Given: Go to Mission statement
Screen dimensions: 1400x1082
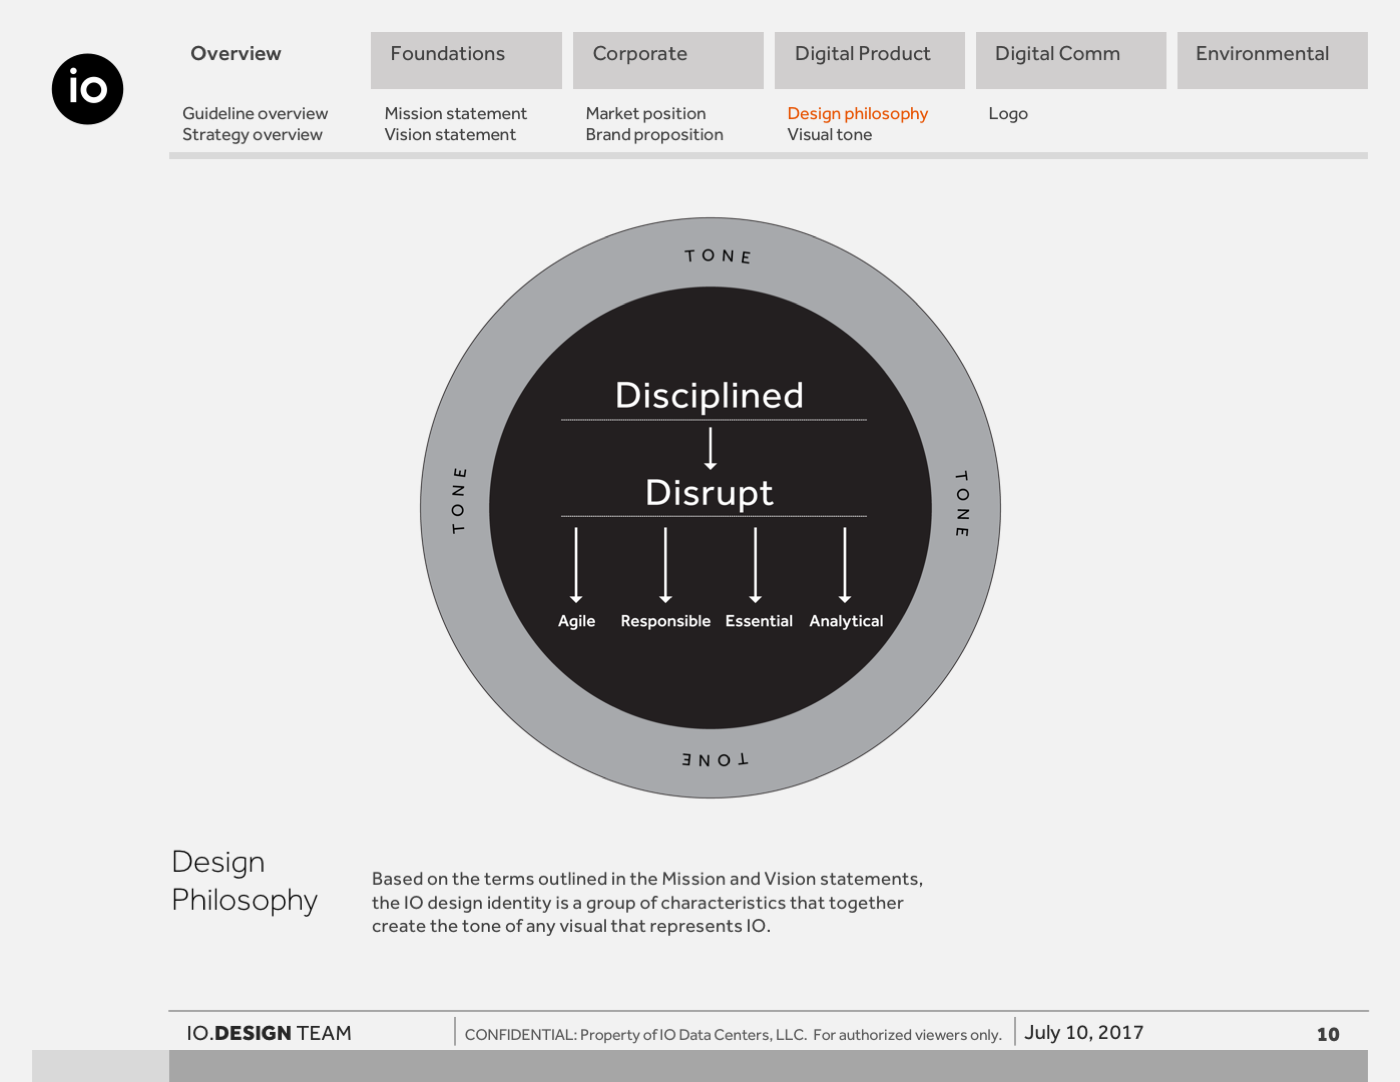Looking at the screenshot, I should 455,114.
